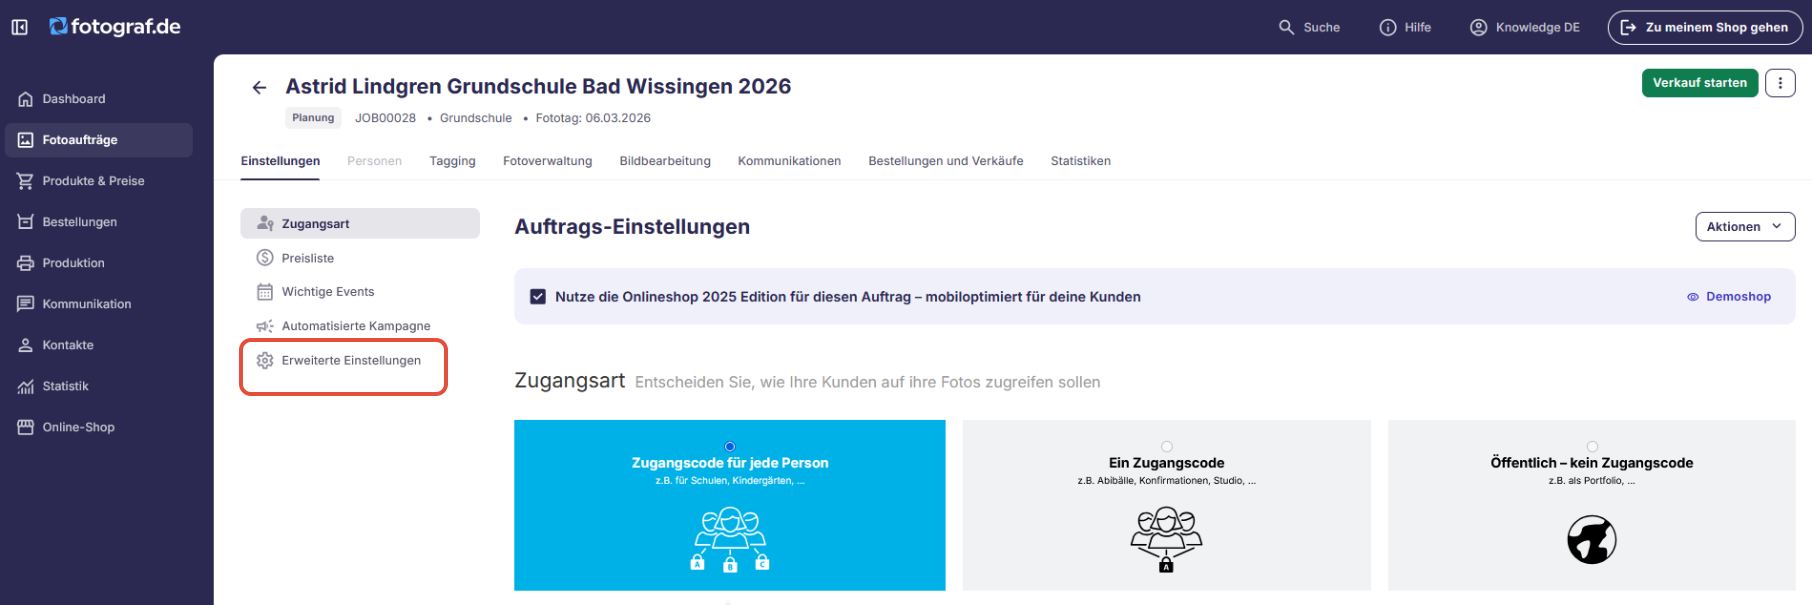
Task: Select Zugangscode für jede Person radio
Action: [730, 447]
